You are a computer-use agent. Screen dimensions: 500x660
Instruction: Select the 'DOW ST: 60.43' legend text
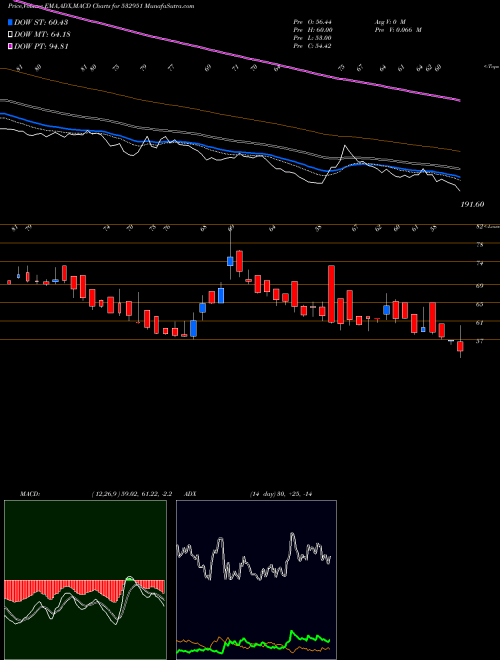41,22
